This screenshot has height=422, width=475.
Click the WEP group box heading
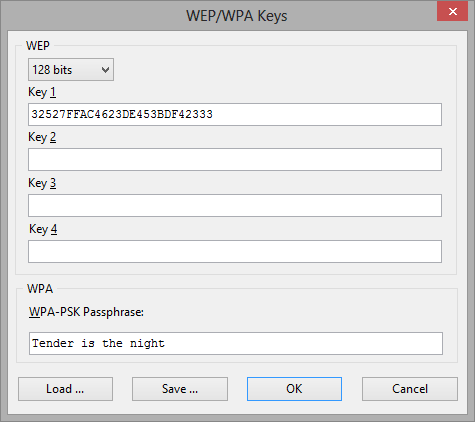click(38, 46)
